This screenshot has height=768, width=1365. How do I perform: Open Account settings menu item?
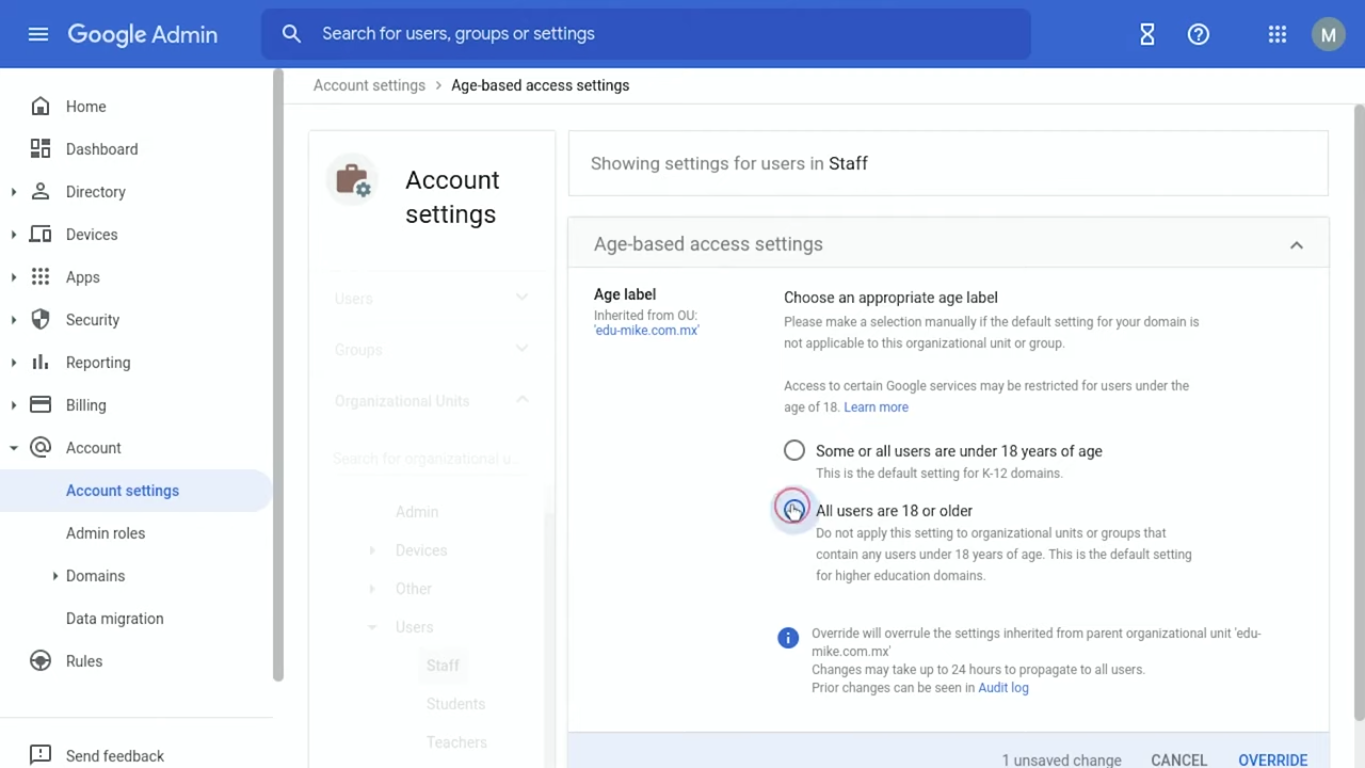coord(136,490)
